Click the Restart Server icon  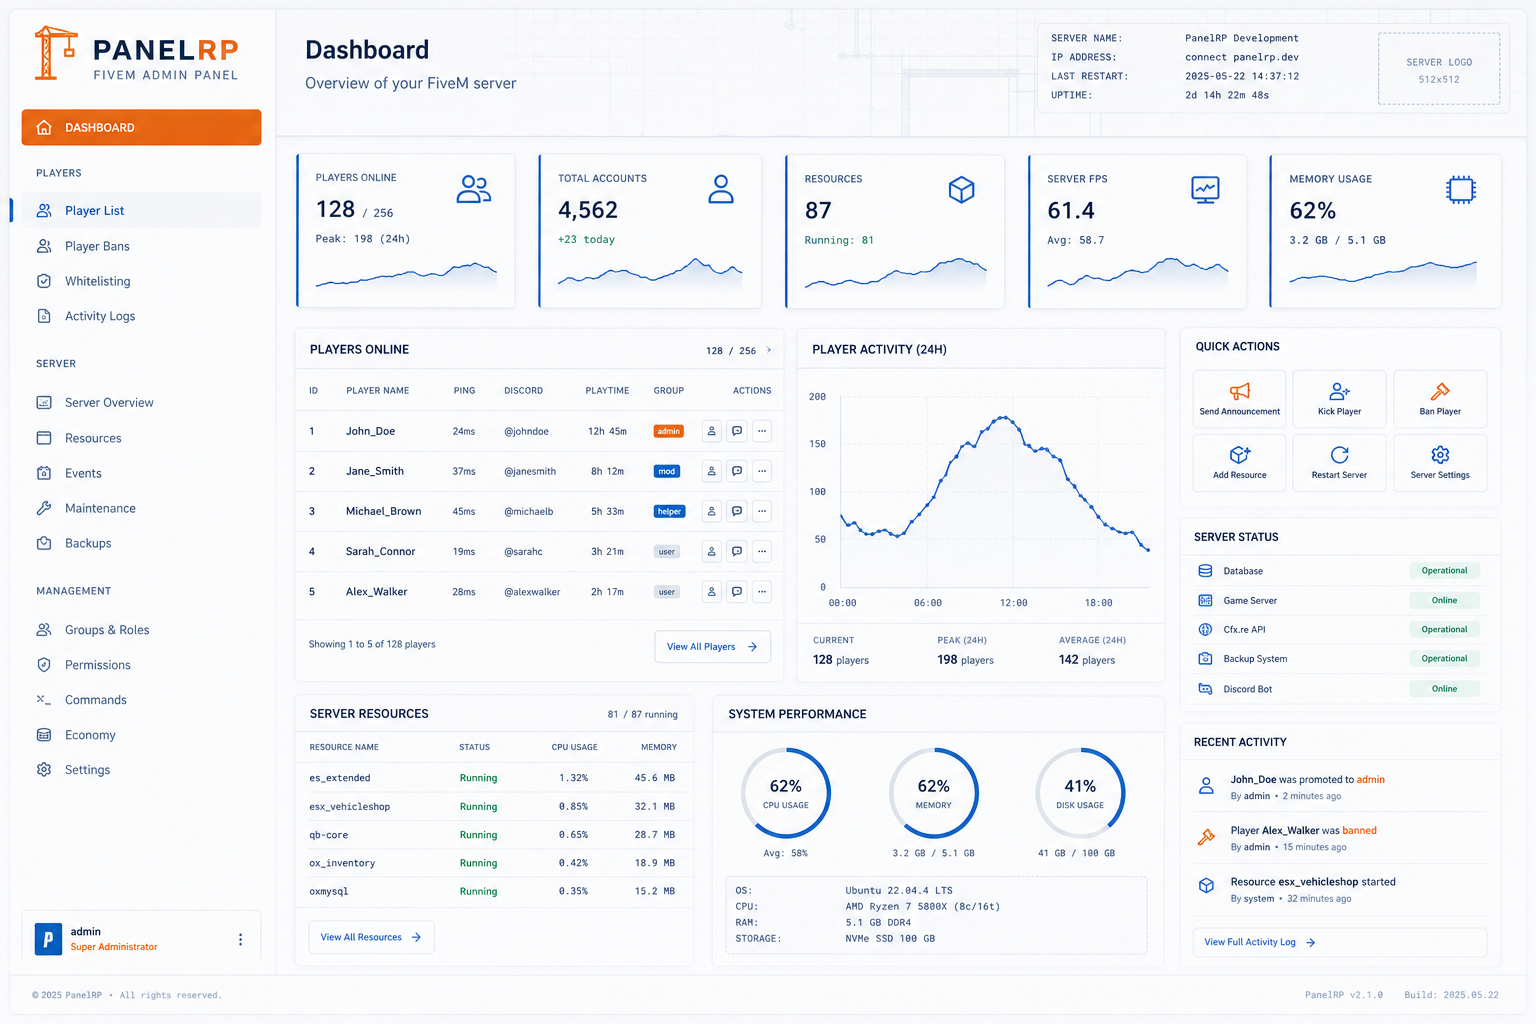(x=1339, y=455)
